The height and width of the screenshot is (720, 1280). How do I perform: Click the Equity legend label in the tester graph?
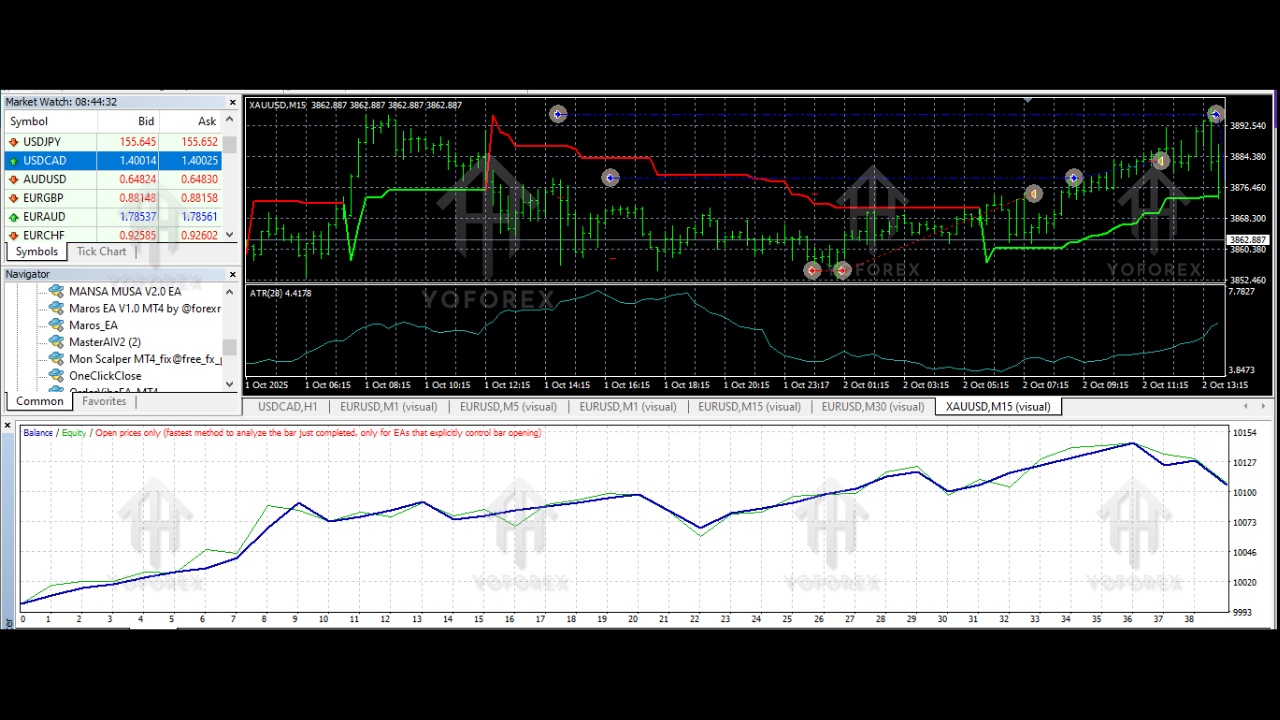74,433
